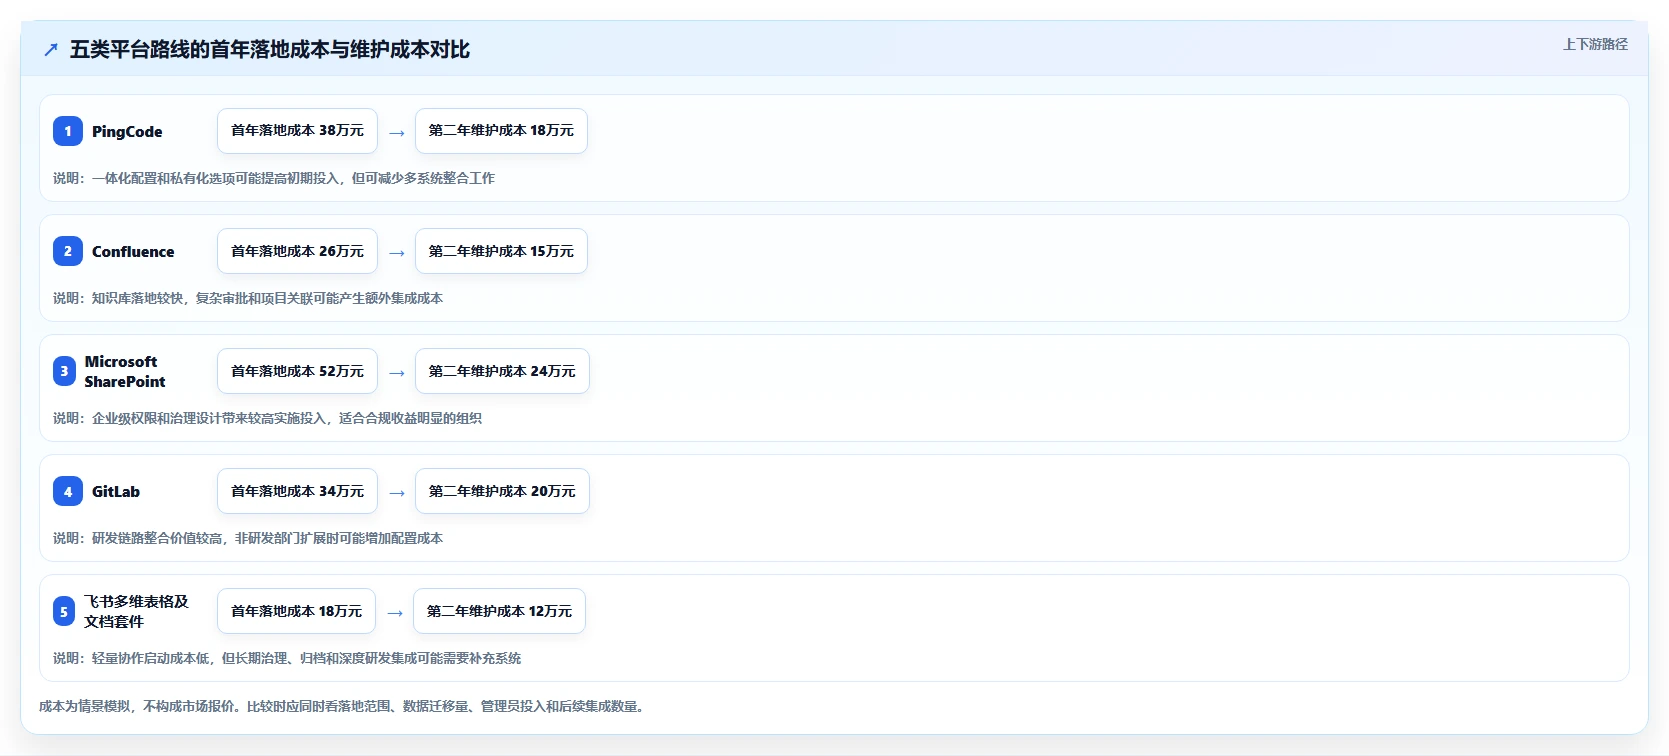Click the 第二年维护成本 24万元 box
This screenshot has width=1669, height=756.
pyautogui.click(x=502, y=371)
